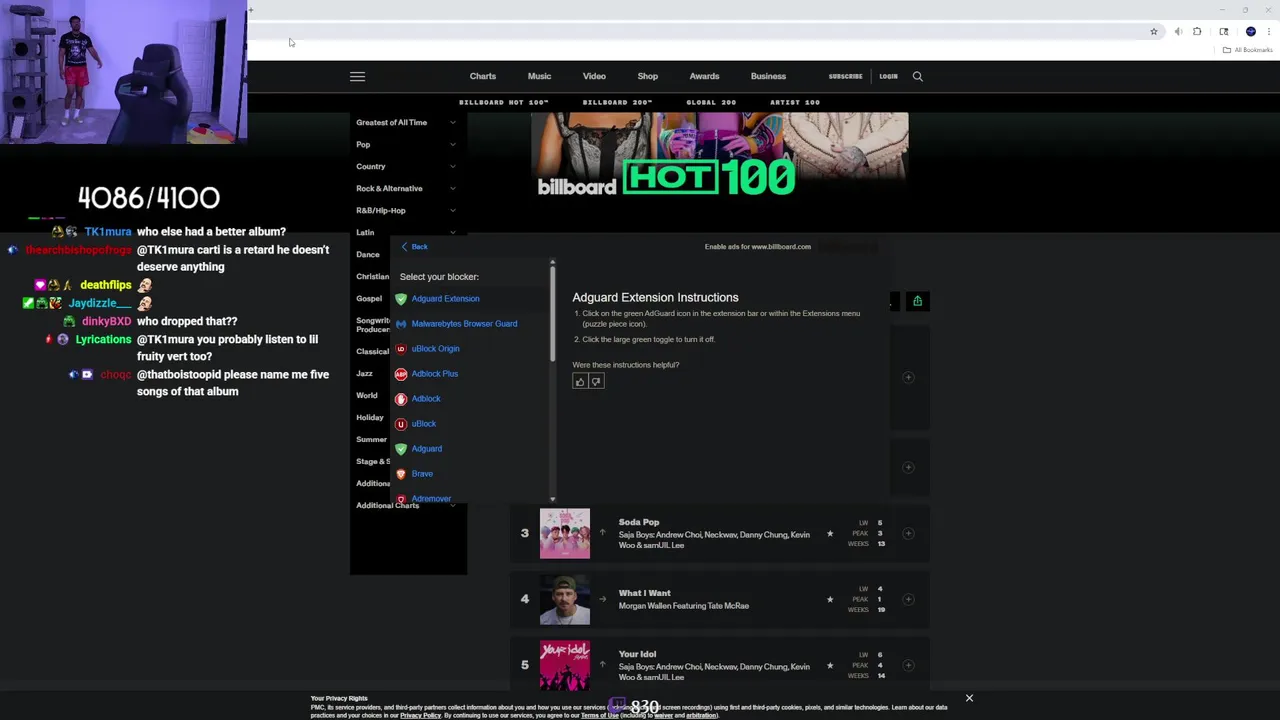This screenshot has width=1280, height=720.
Task: Click the Billboard Hot 100 logo banner
Action: coord(667,177)
